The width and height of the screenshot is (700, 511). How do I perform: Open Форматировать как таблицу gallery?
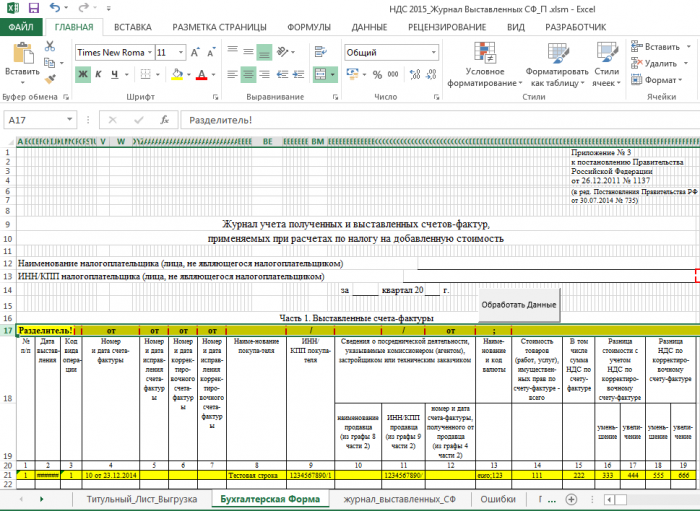[557, 65]
